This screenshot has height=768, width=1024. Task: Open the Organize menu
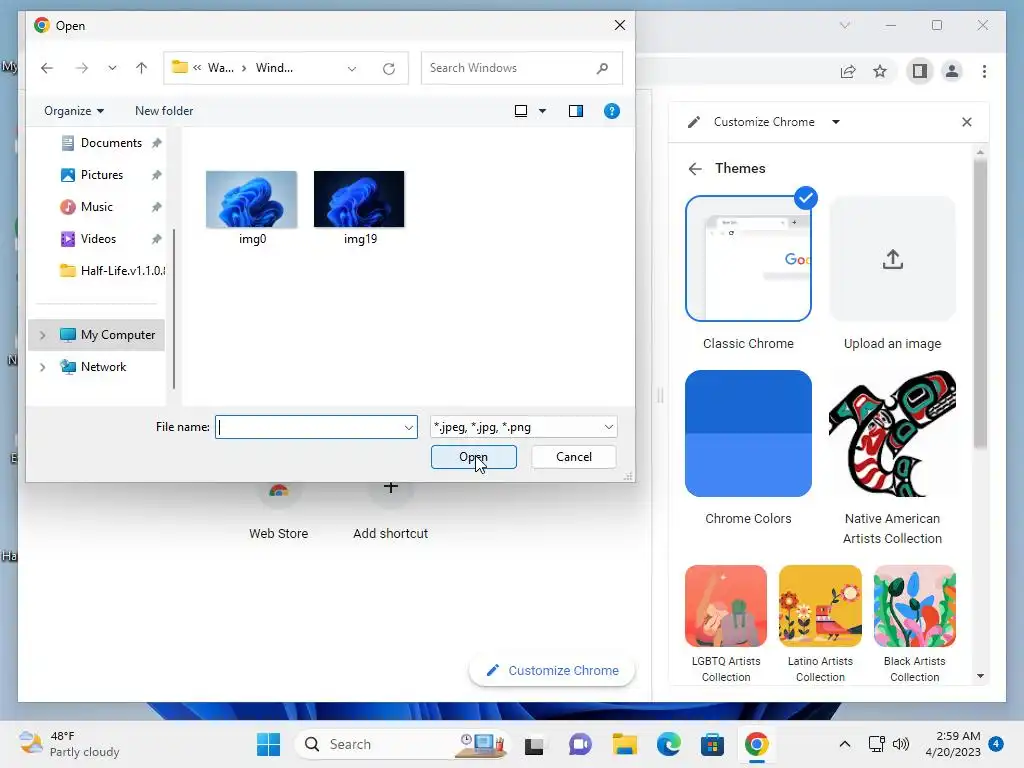pyautogui.click(x=74, y=111)
